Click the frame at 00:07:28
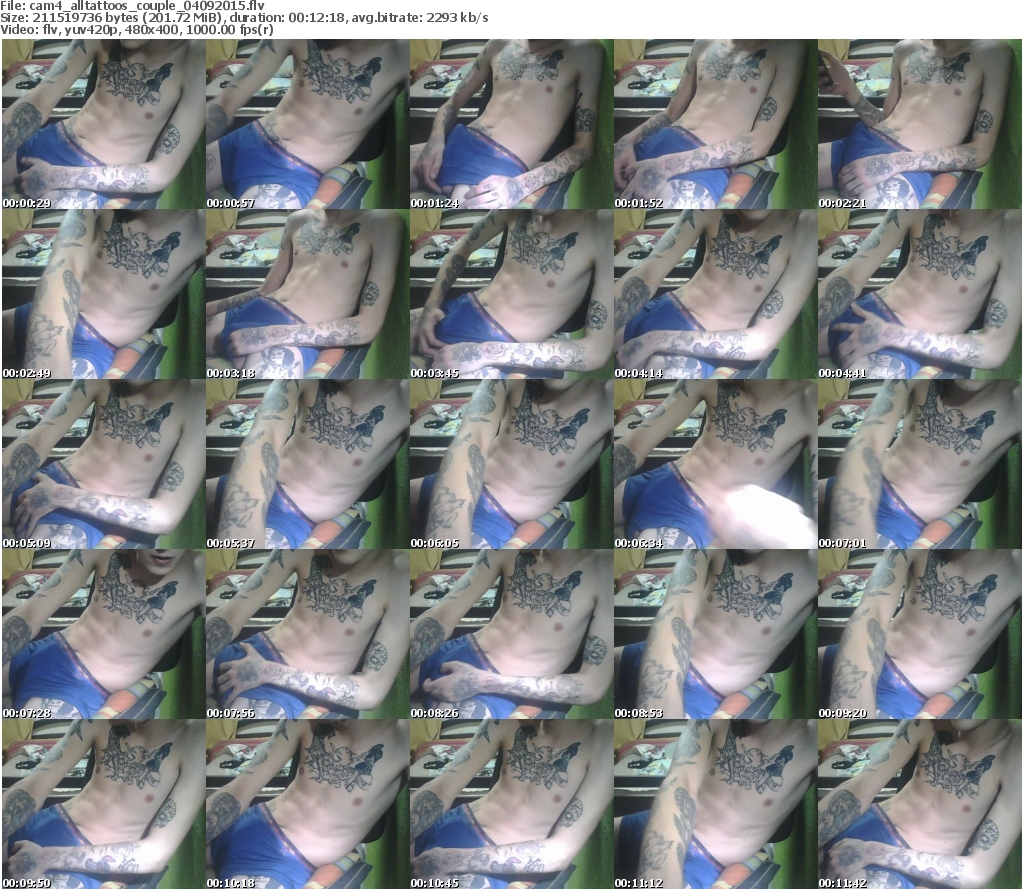Image resolution: width=1024 pixels, height=889 pixels. [x=104, y=634]
